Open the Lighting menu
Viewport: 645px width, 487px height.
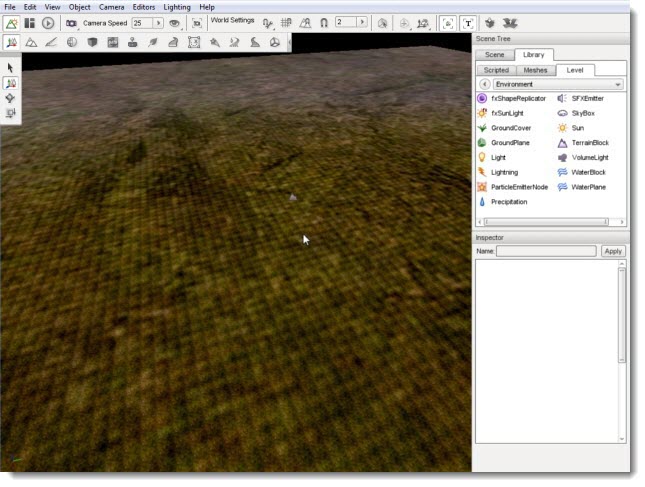(x=177, y=7)
